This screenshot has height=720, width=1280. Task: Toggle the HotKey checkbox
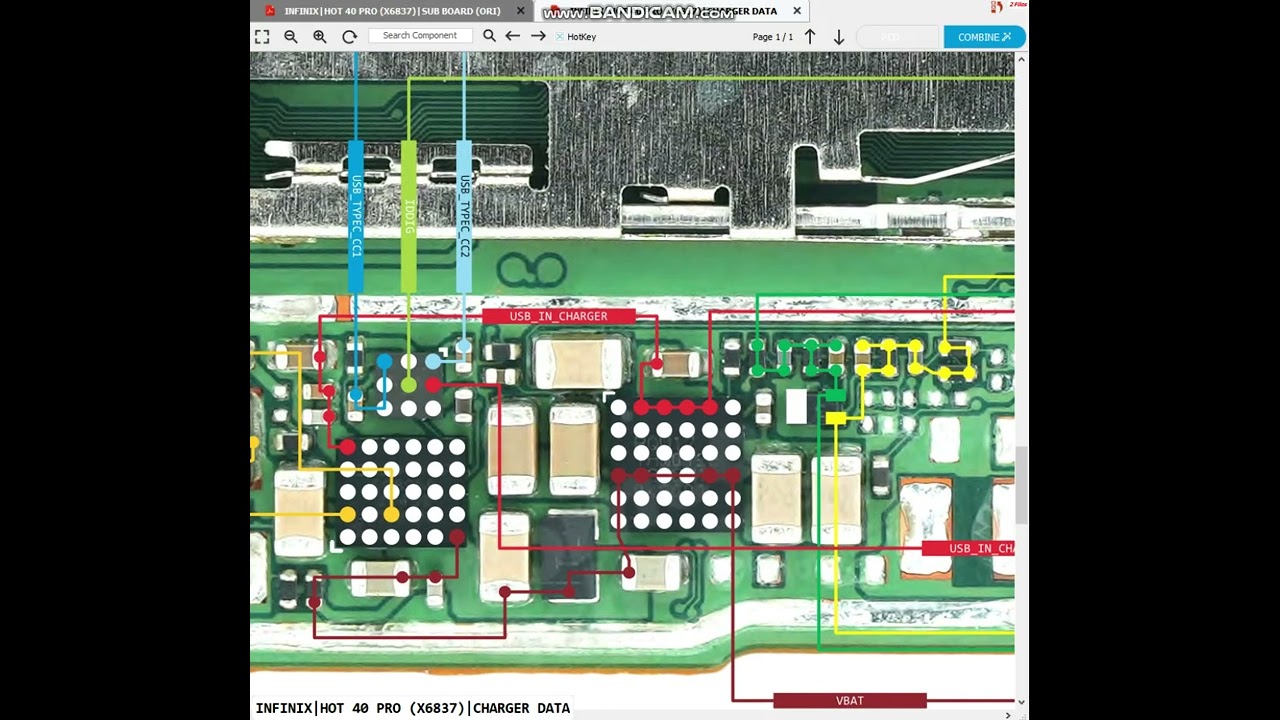[x=560, y=37]
